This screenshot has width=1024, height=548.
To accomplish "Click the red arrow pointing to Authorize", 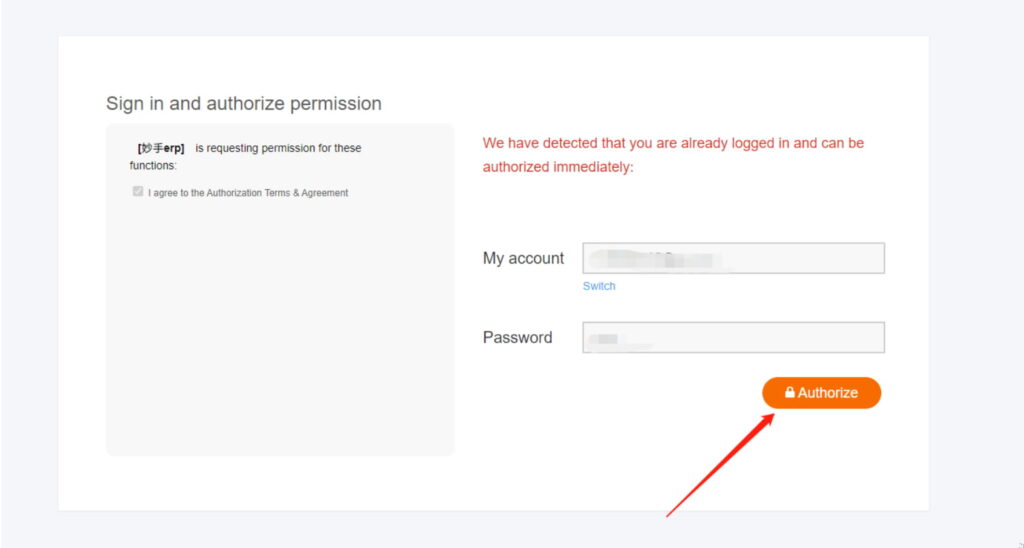I will coord(720,464).
